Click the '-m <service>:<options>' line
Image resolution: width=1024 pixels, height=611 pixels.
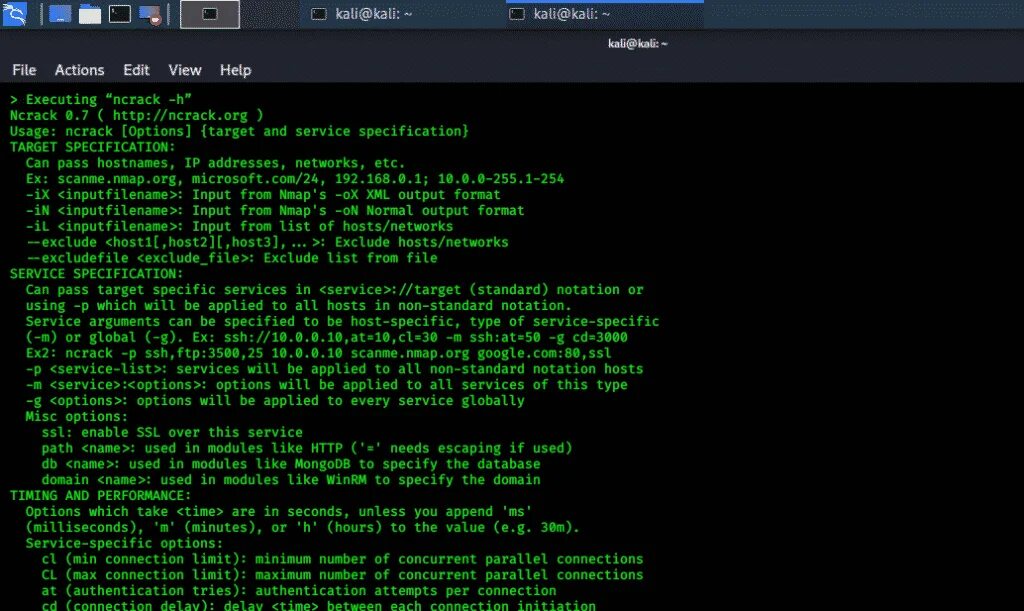[327, 384]
